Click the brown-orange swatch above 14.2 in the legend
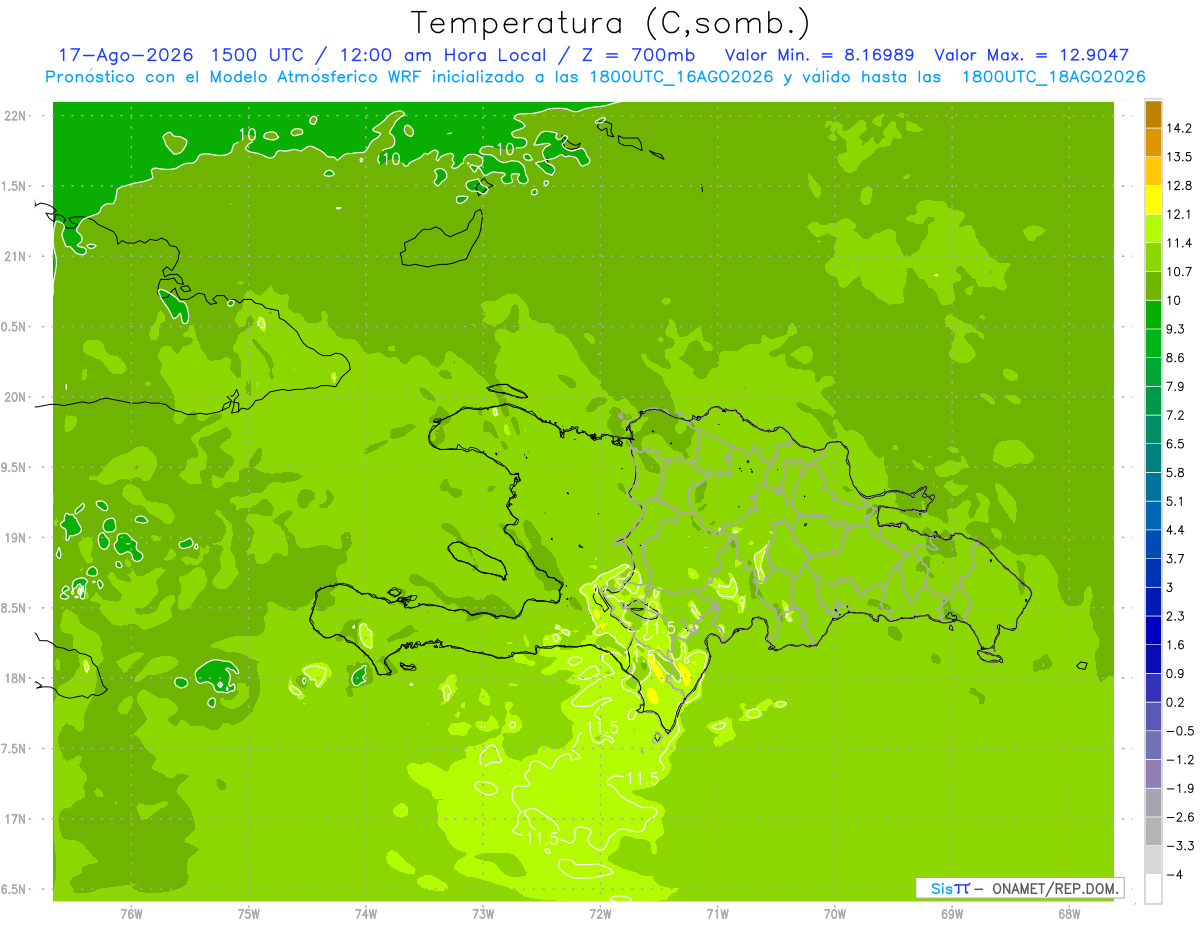 coord(1153,114)
